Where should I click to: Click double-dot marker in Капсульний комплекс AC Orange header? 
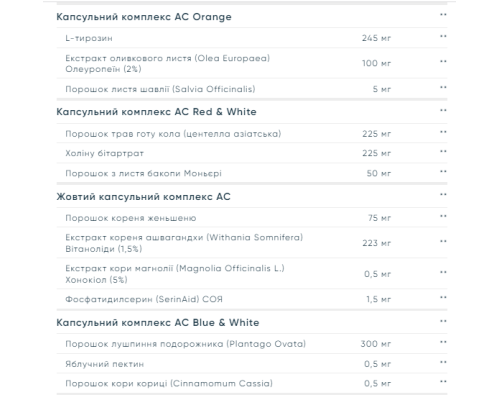click(443, 15)
